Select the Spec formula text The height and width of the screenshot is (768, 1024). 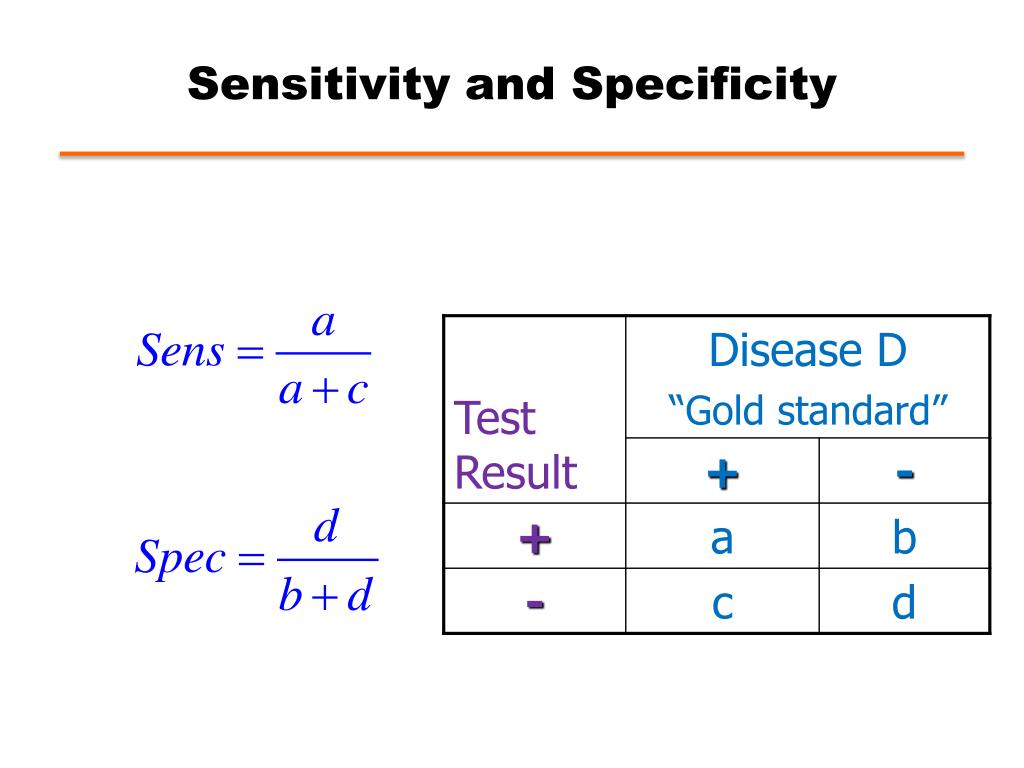257,561
